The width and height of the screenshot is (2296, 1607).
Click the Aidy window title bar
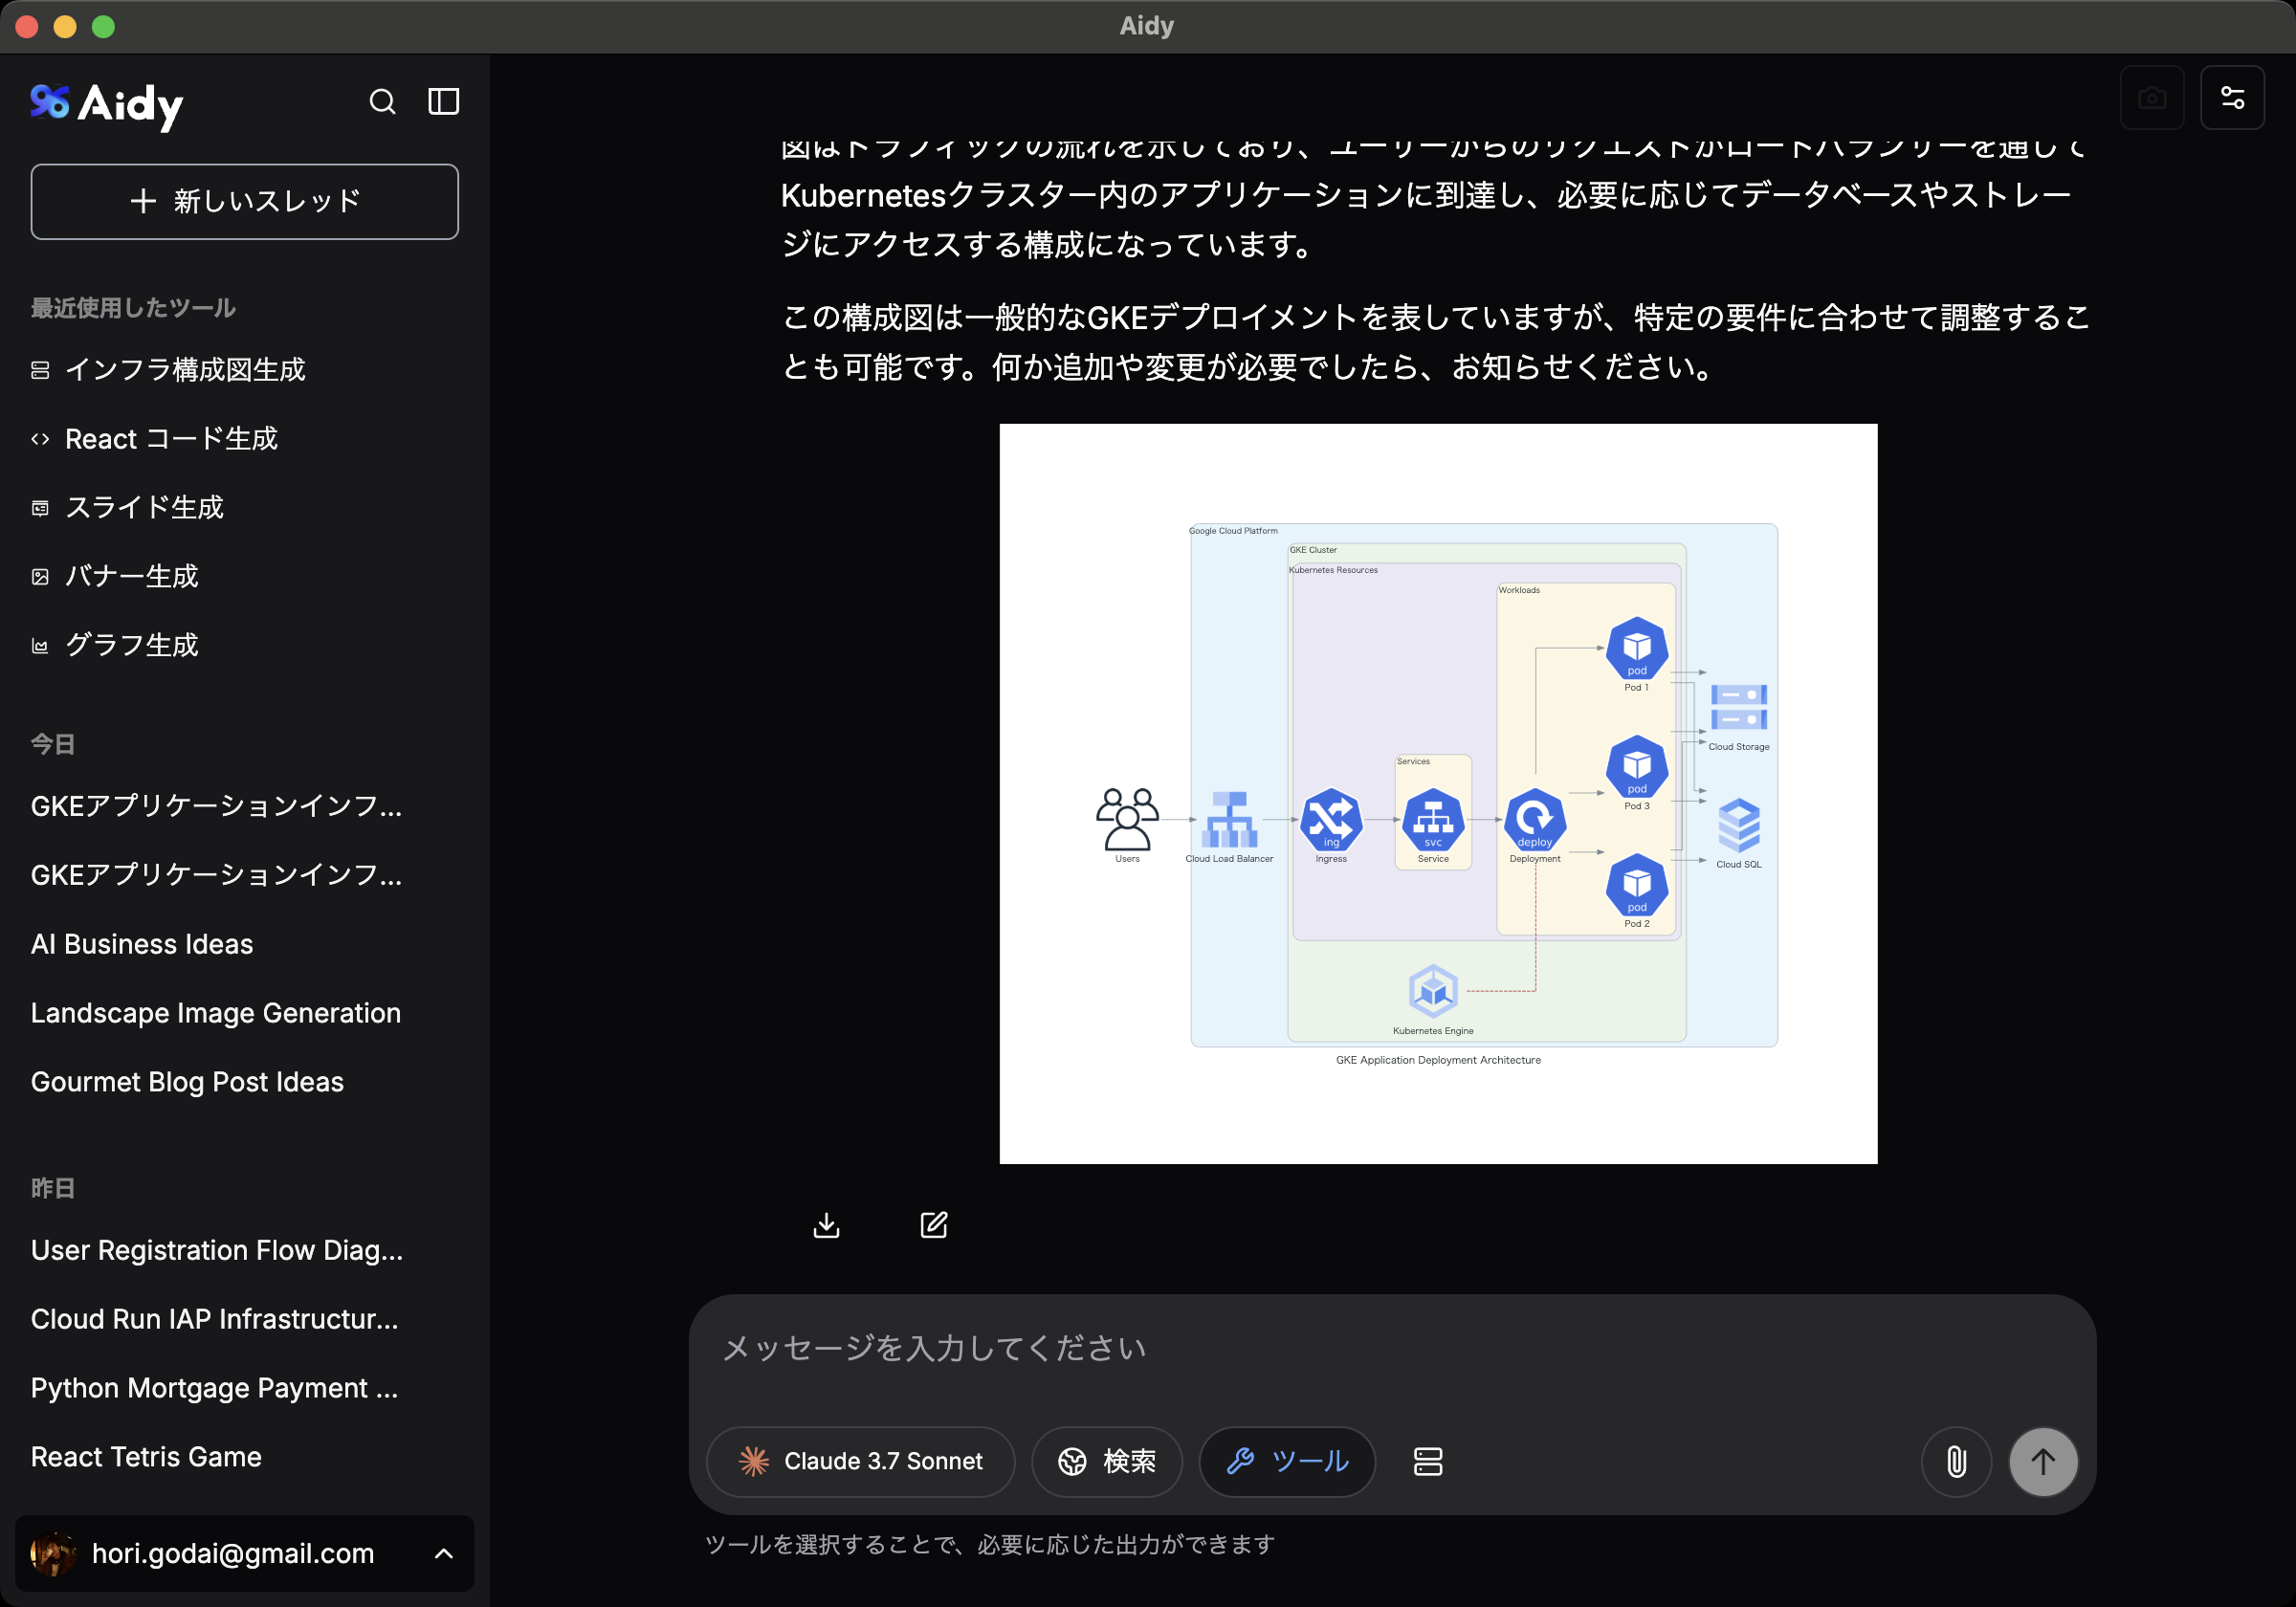pos(1147,26)
